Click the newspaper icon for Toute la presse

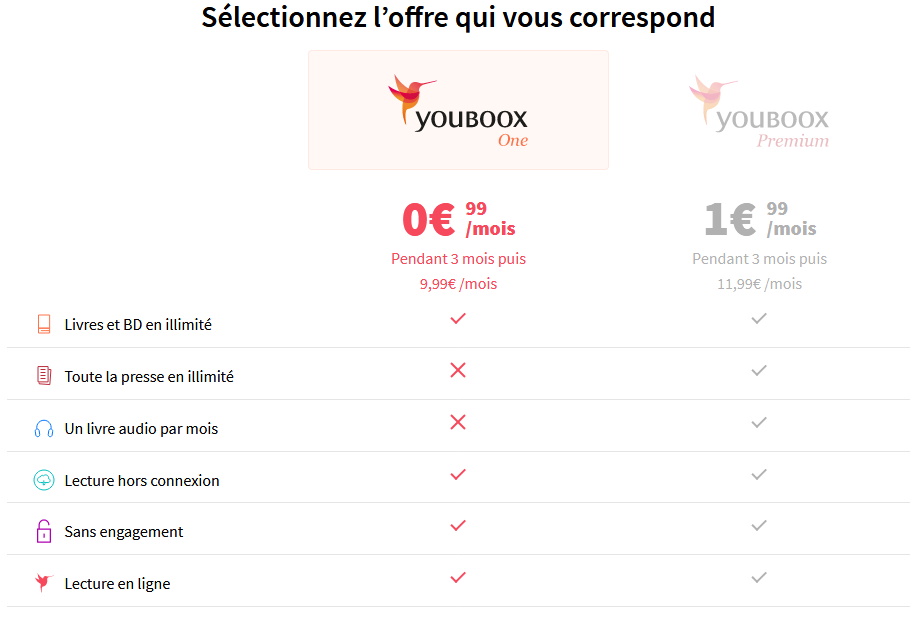click(x=44, y=375)
